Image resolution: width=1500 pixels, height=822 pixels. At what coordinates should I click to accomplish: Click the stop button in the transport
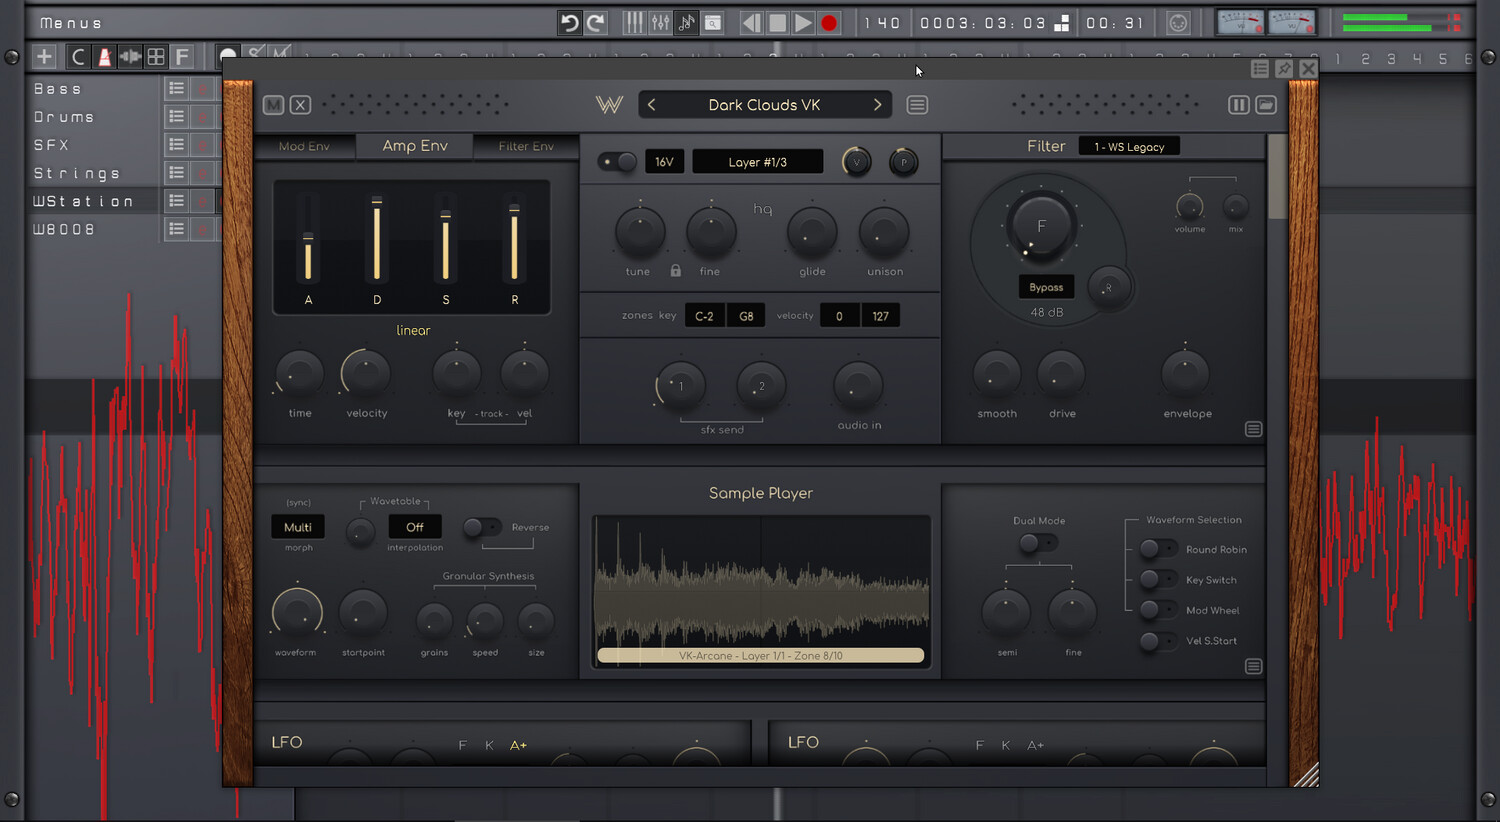[x=777, y=22]
